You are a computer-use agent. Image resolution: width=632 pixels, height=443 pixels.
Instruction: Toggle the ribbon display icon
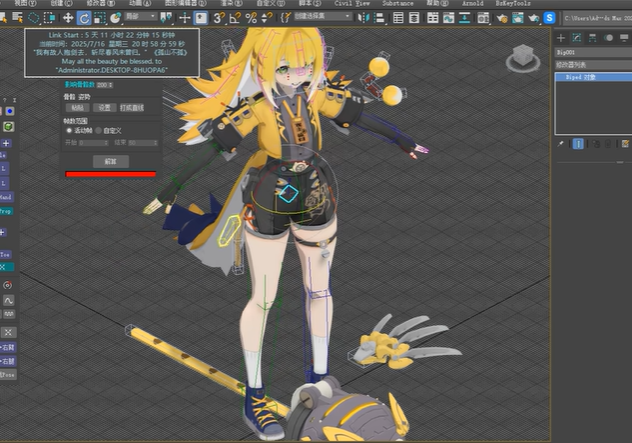tap(432, 18)
